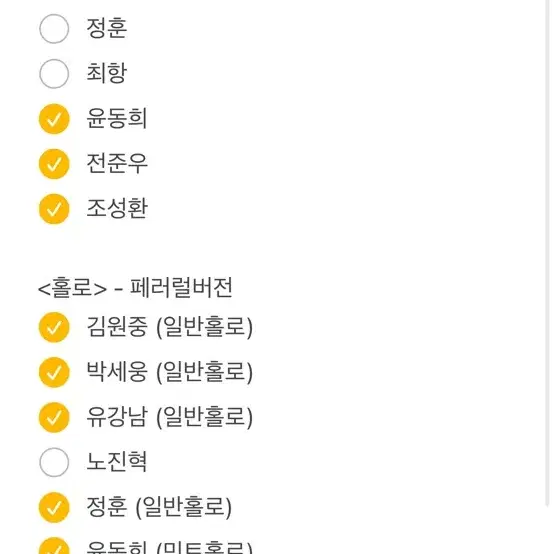The width and height of the screenshot is (554, 554).
Task: Toggle off the 조성환 checkbox
Action: (x=54, y=209)
